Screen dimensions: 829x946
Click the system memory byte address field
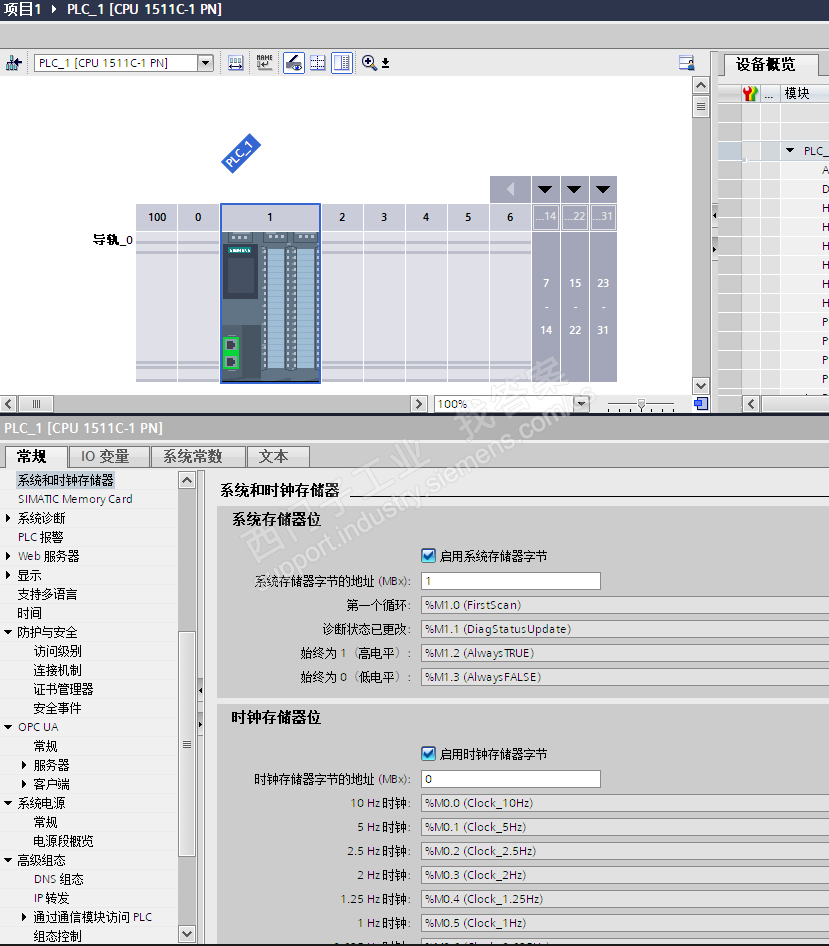click(x=510, y=581)
